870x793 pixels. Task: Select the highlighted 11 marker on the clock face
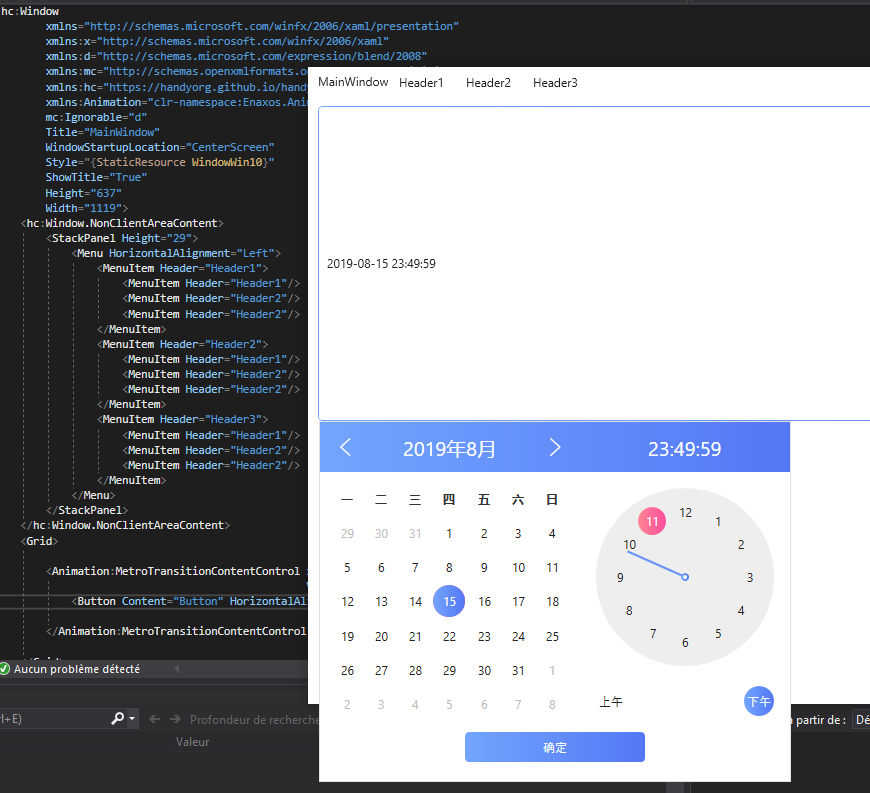(651, 520)
